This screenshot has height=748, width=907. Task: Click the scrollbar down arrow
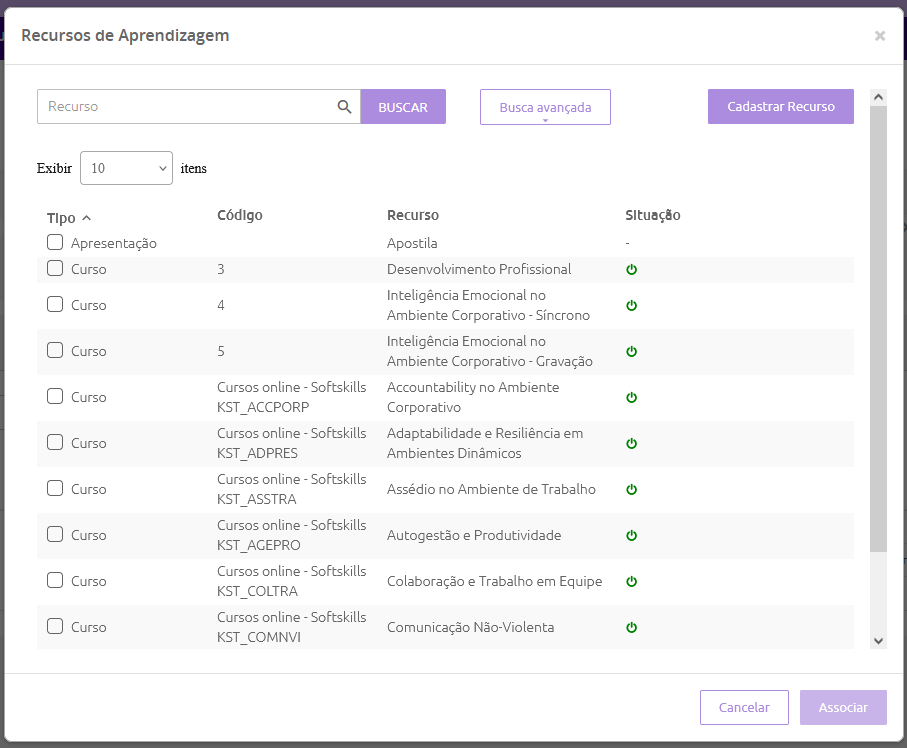(878, 640)
